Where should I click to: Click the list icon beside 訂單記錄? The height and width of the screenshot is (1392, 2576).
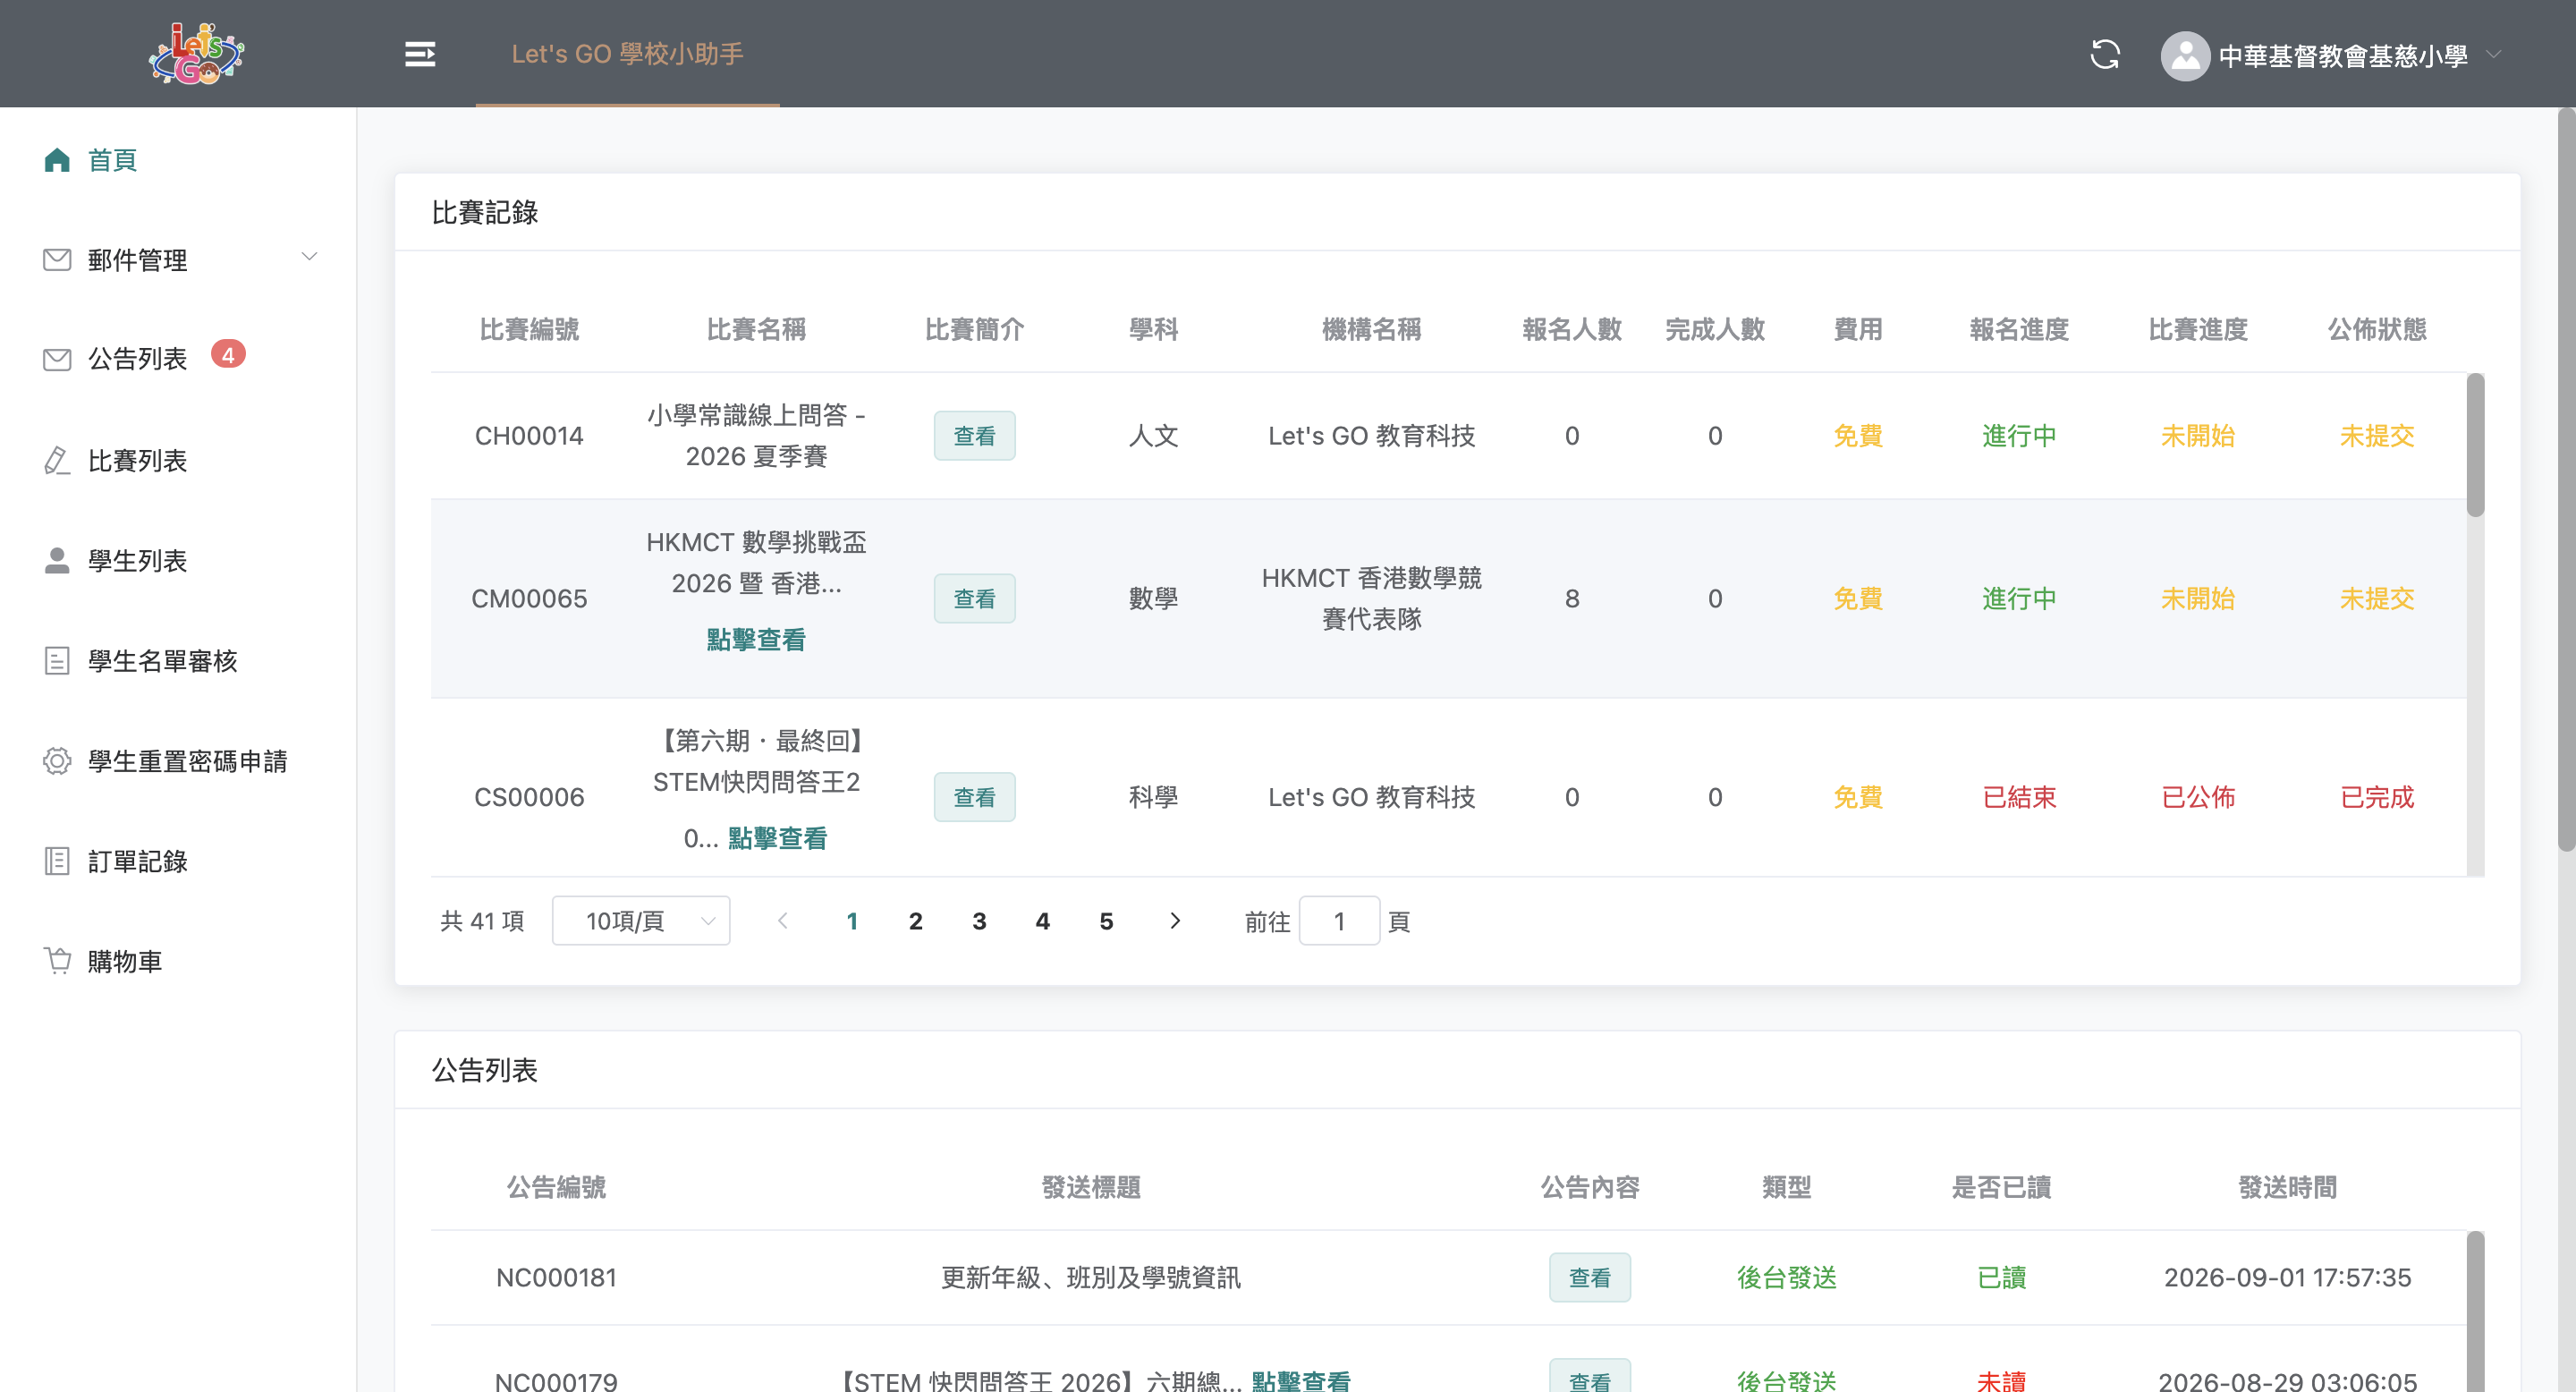[57, 861]
